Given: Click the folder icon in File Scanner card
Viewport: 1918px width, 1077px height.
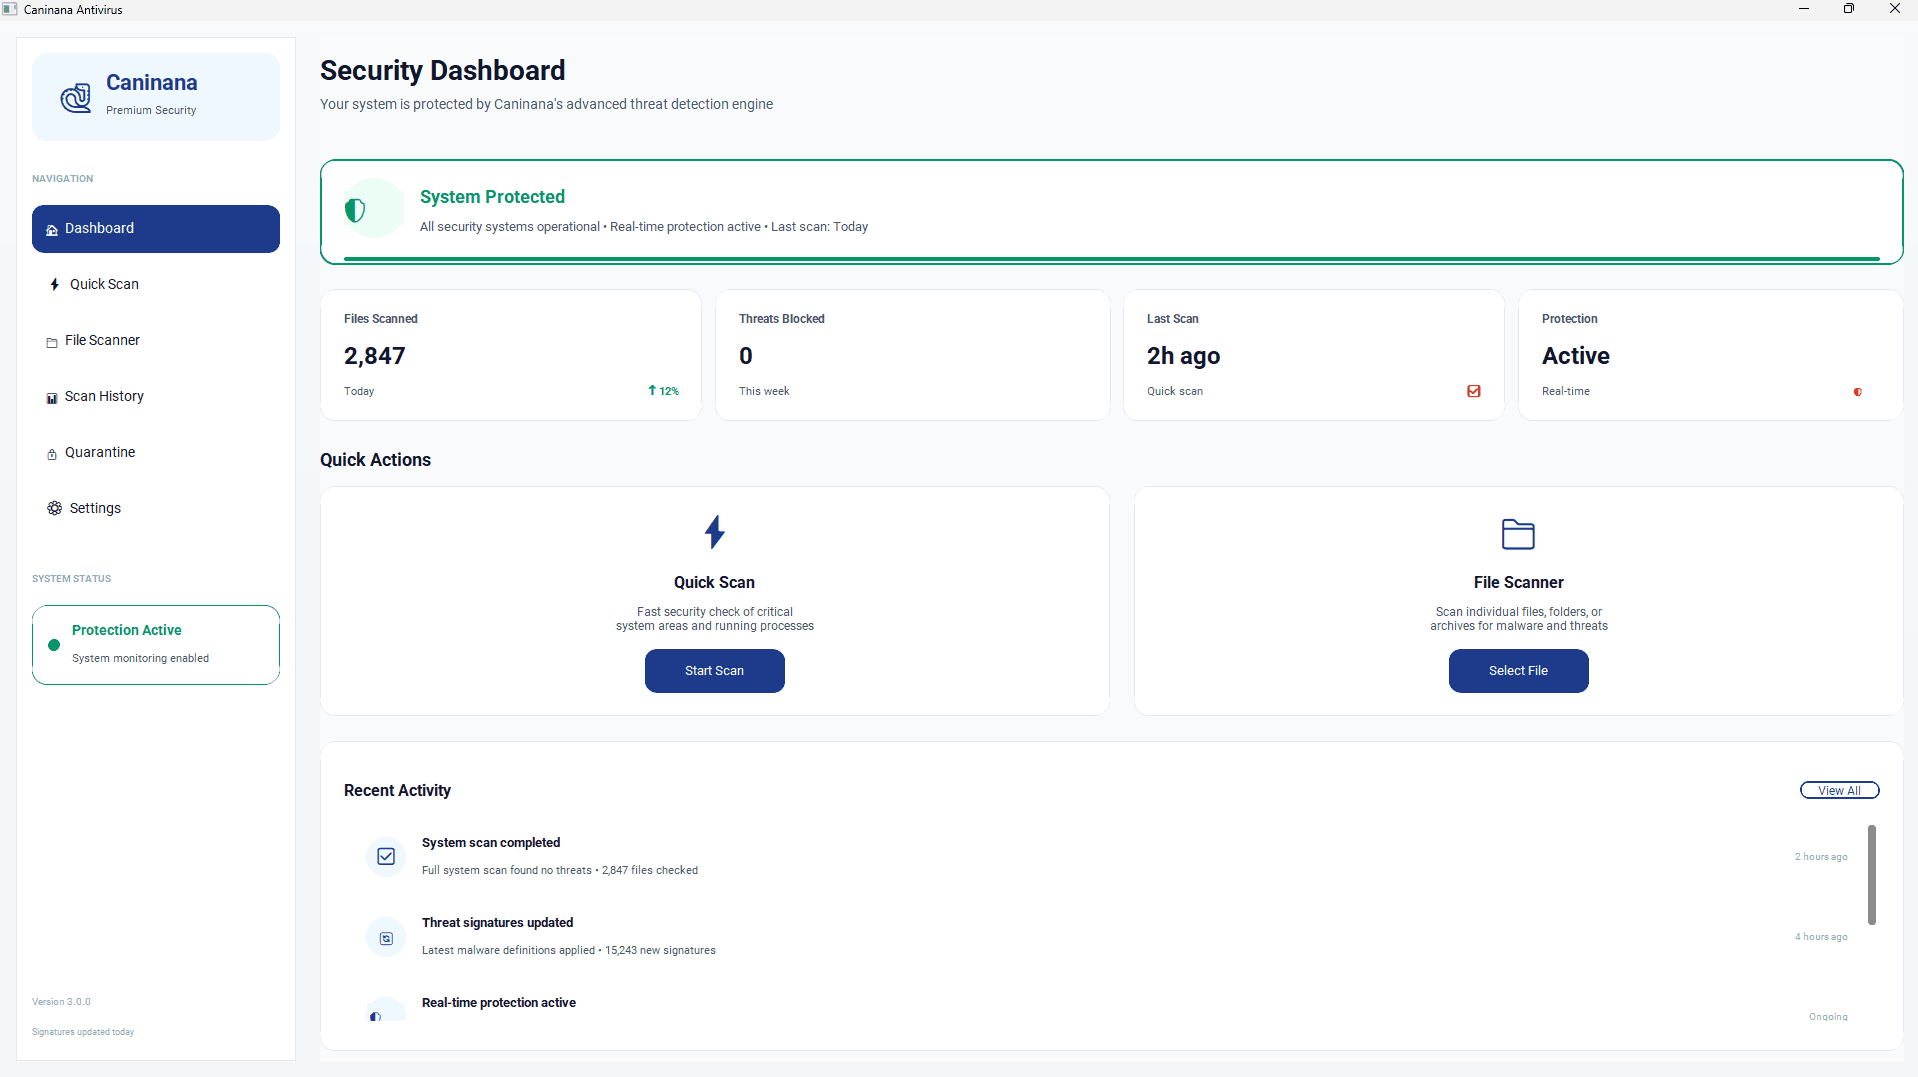Looking at the screenshot, I should 1517,534.
